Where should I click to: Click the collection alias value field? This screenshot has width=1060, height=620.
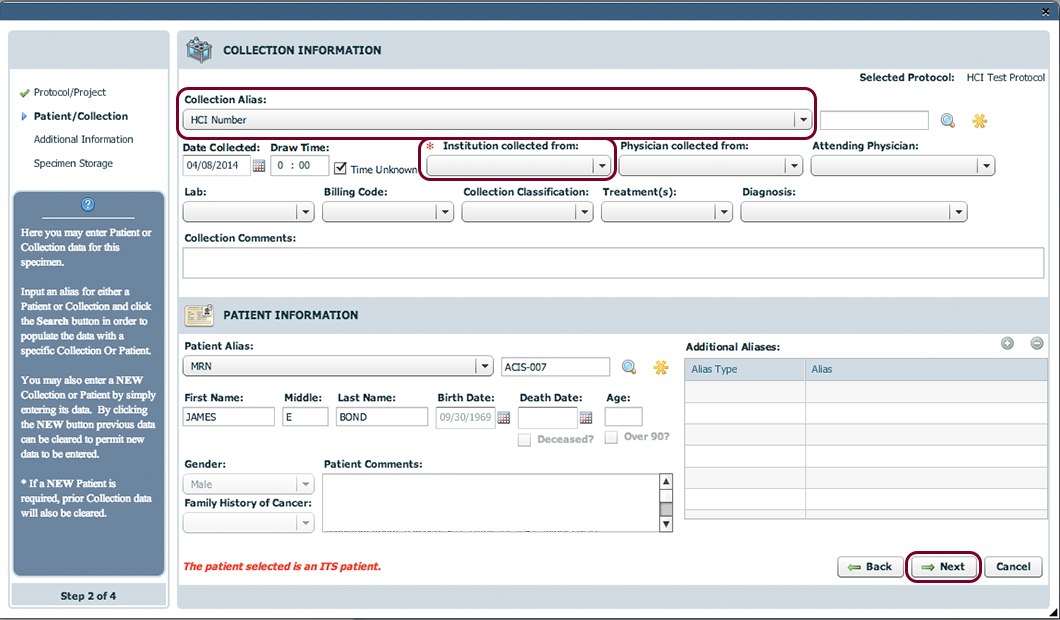874,120
